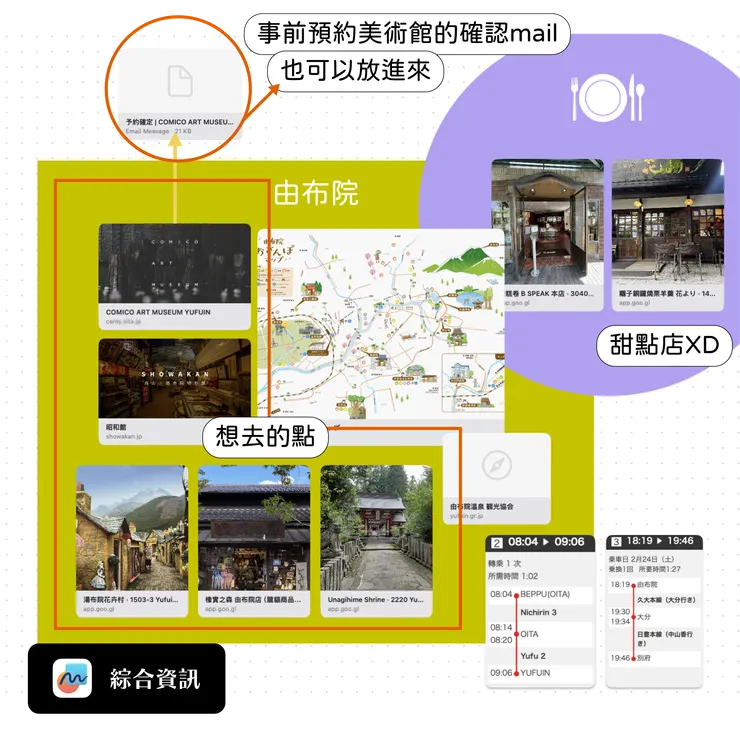Click the Yufu 2 train name
Image resolution: width=740 pixels, height=740 pixels.
click(x=533, y=656)
